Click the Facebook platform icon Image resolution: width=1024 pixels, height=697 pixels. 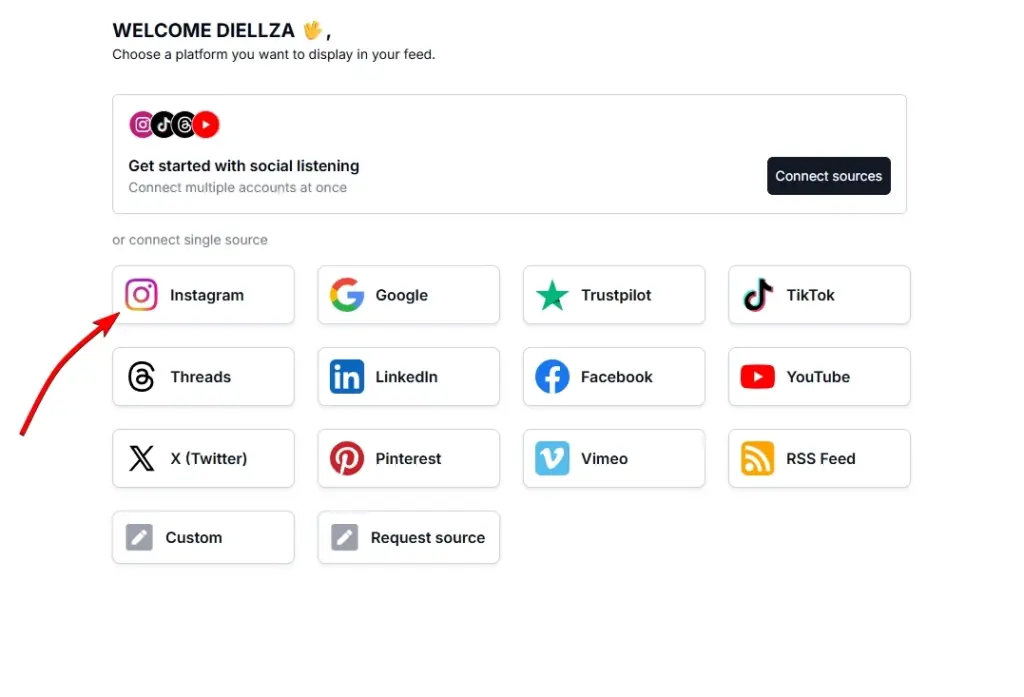551,377
